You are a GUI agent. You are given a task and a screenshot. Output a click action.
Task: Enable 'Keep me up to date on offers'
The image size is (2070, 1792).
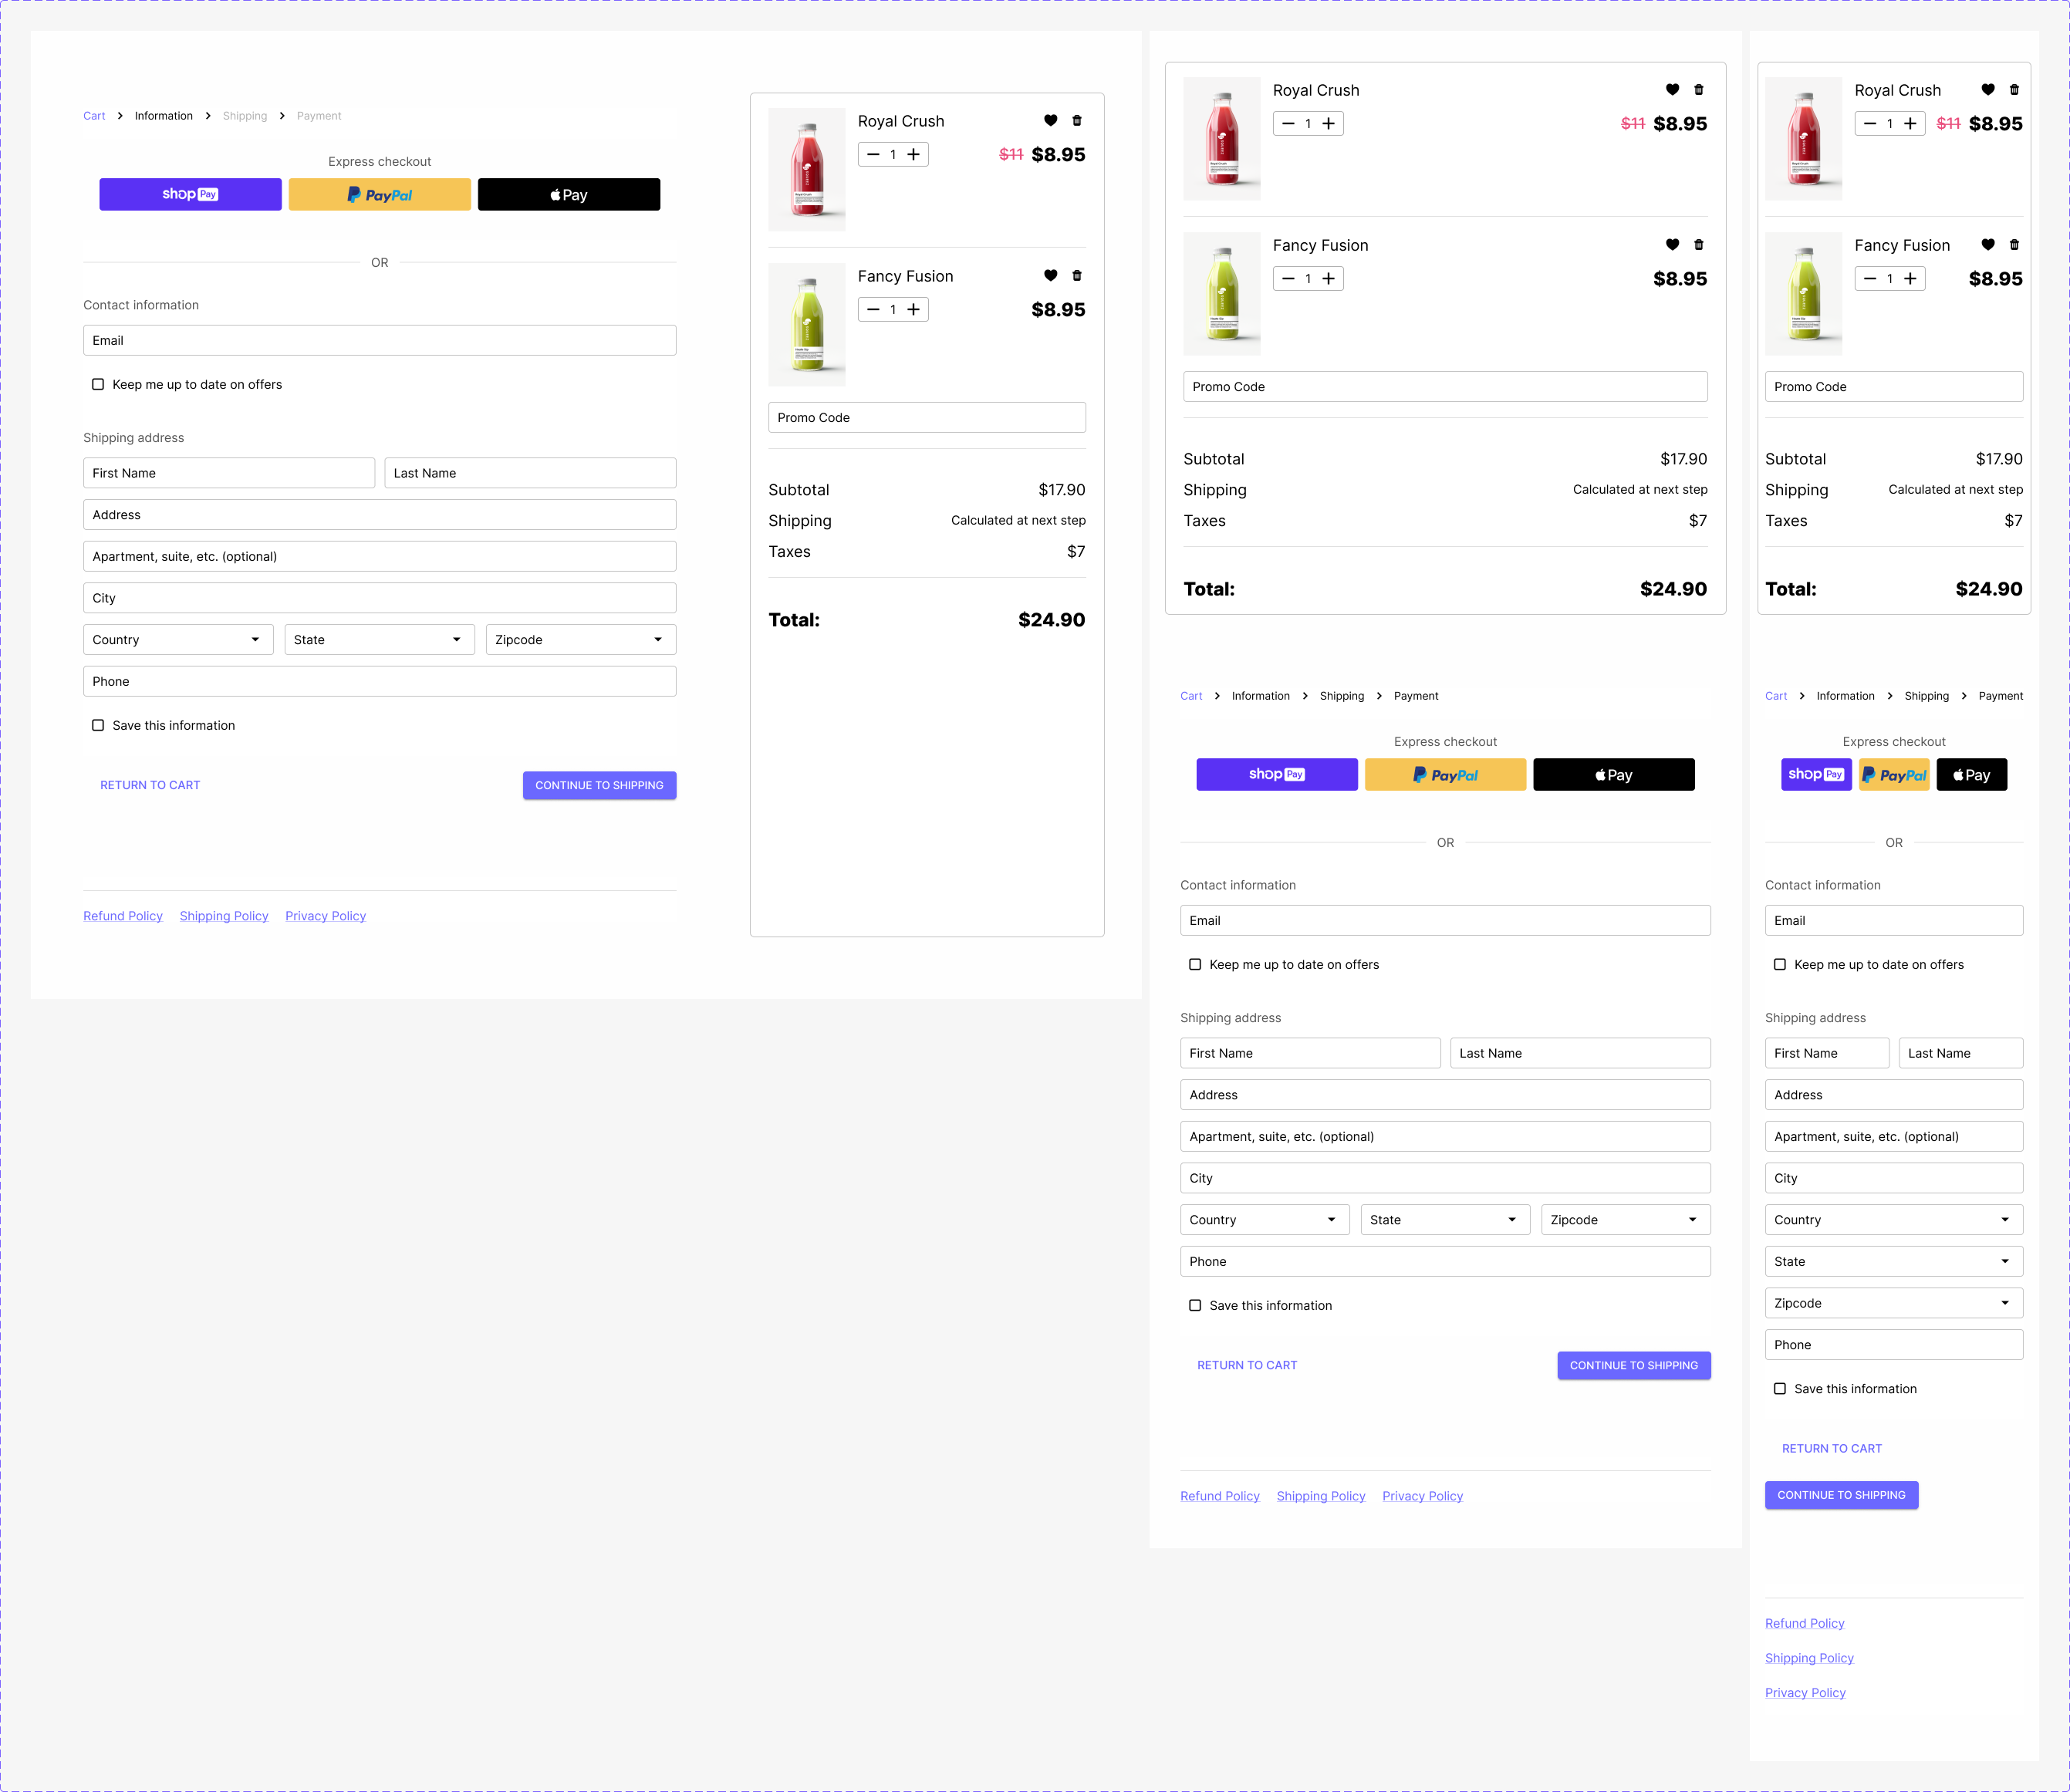97,384
